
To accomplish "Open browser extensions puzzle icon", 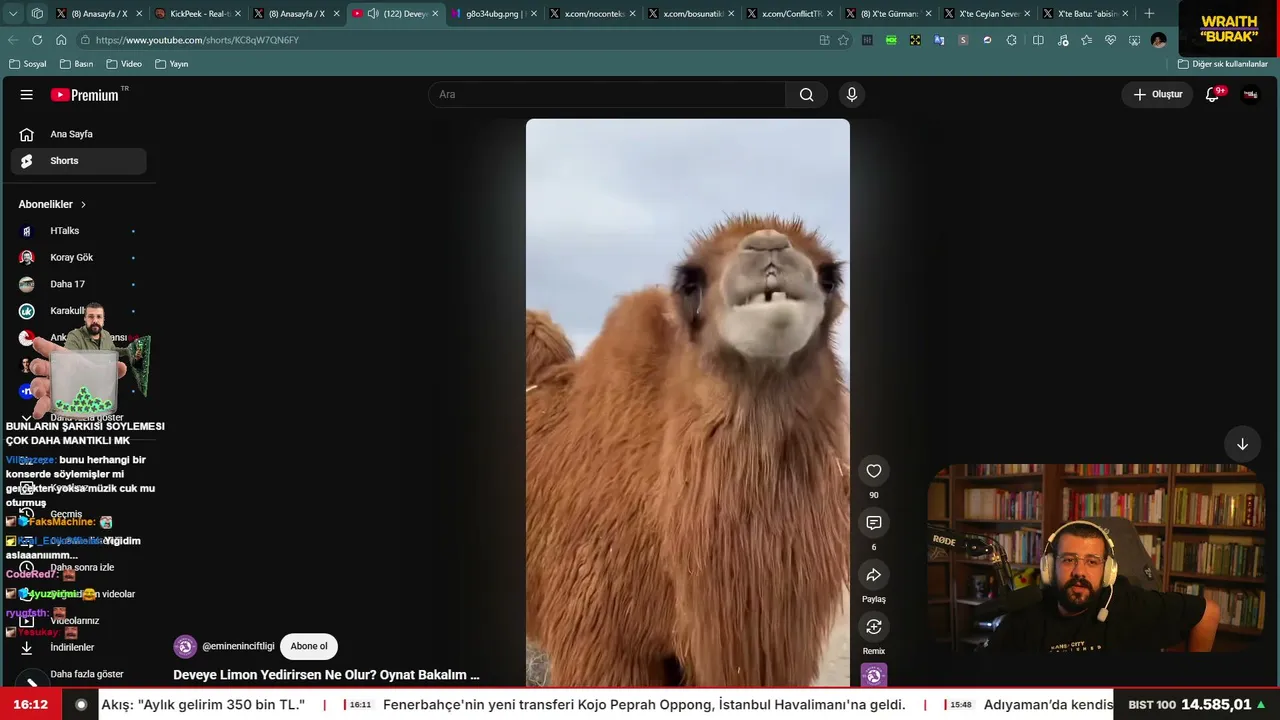I will pos(1012,40).
